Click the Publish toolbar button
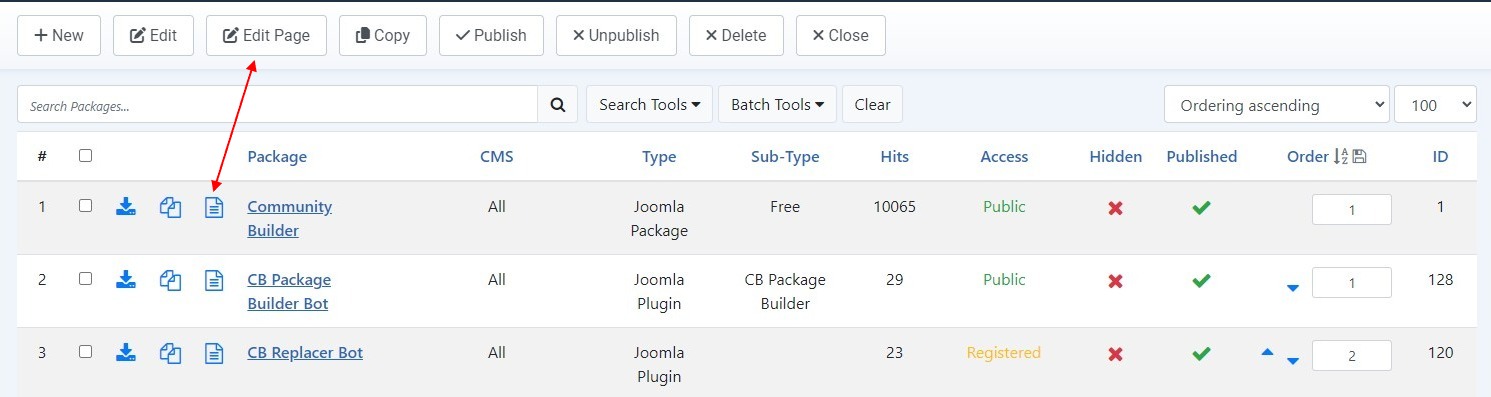The width and height of the screenshot is (1491, 397). point(491,35)
